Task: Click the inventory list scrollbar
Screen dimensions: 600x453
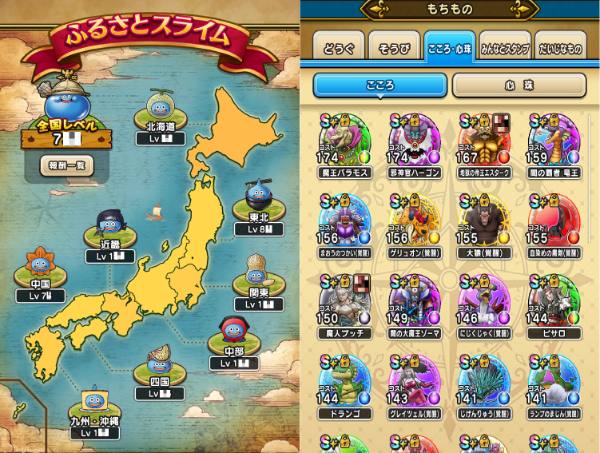Action: 590,178
